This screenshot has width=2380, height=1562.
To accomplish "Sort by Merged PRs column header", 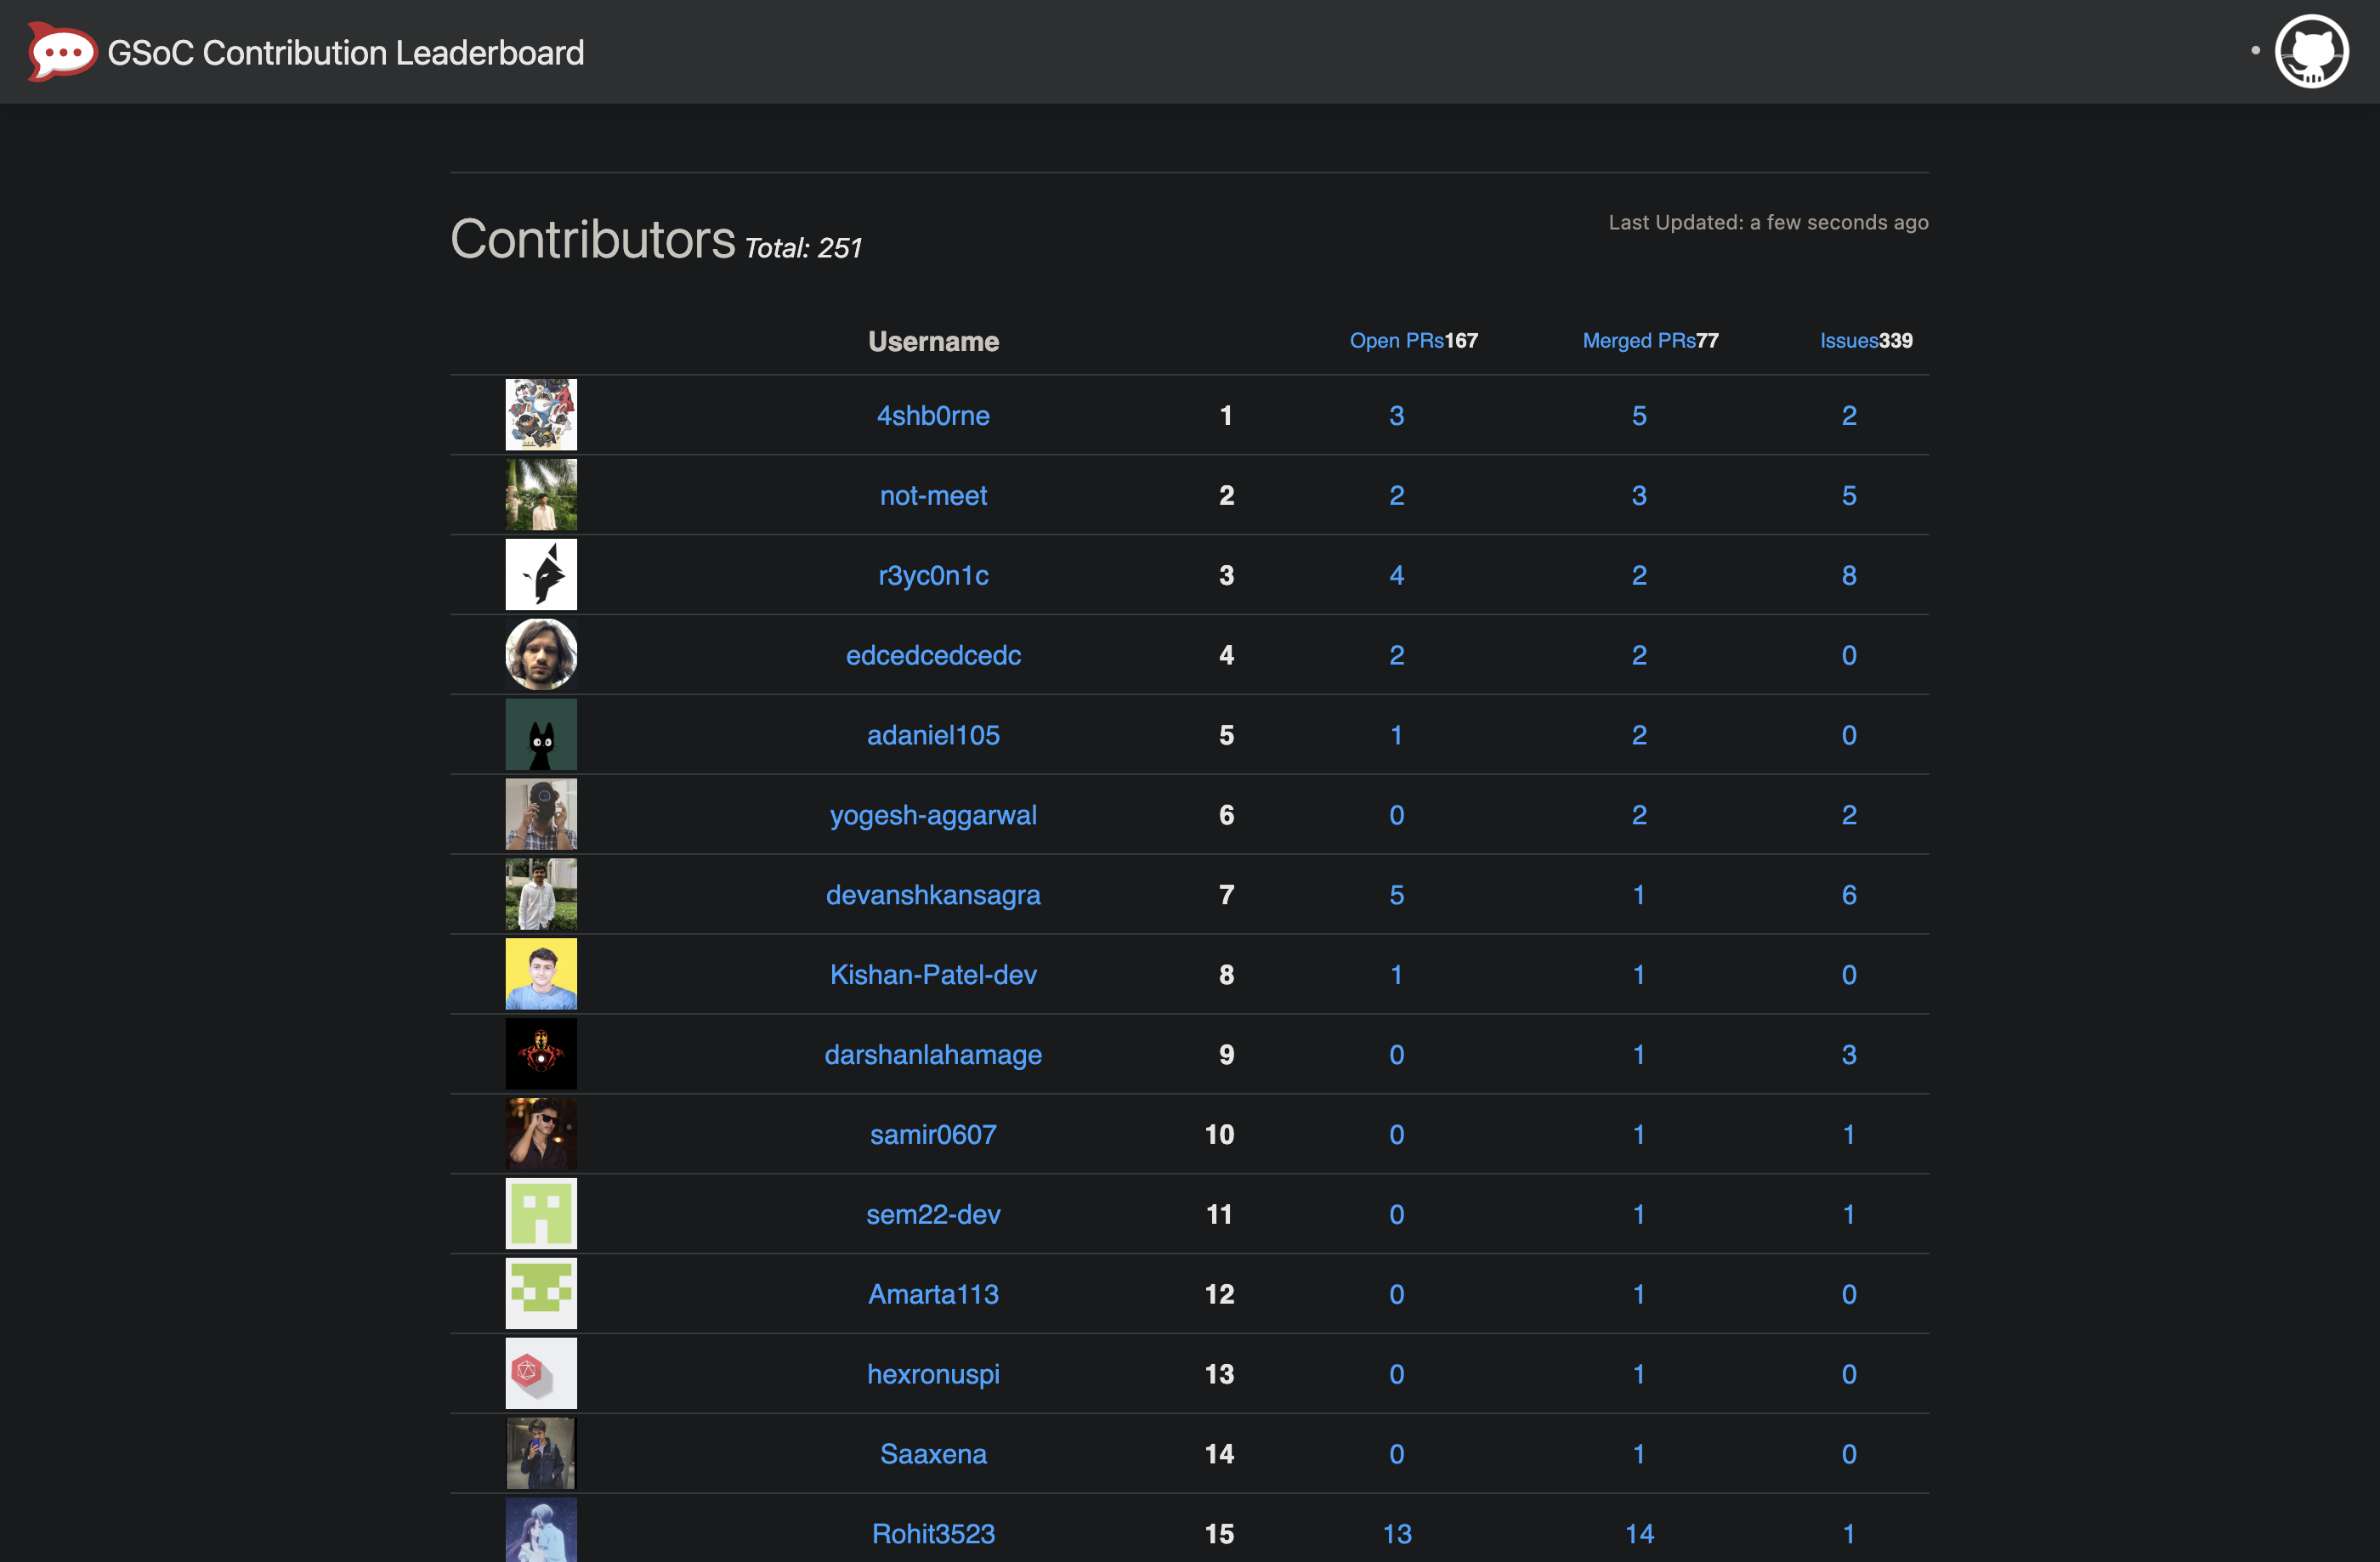I will [x=1638, y=341].
